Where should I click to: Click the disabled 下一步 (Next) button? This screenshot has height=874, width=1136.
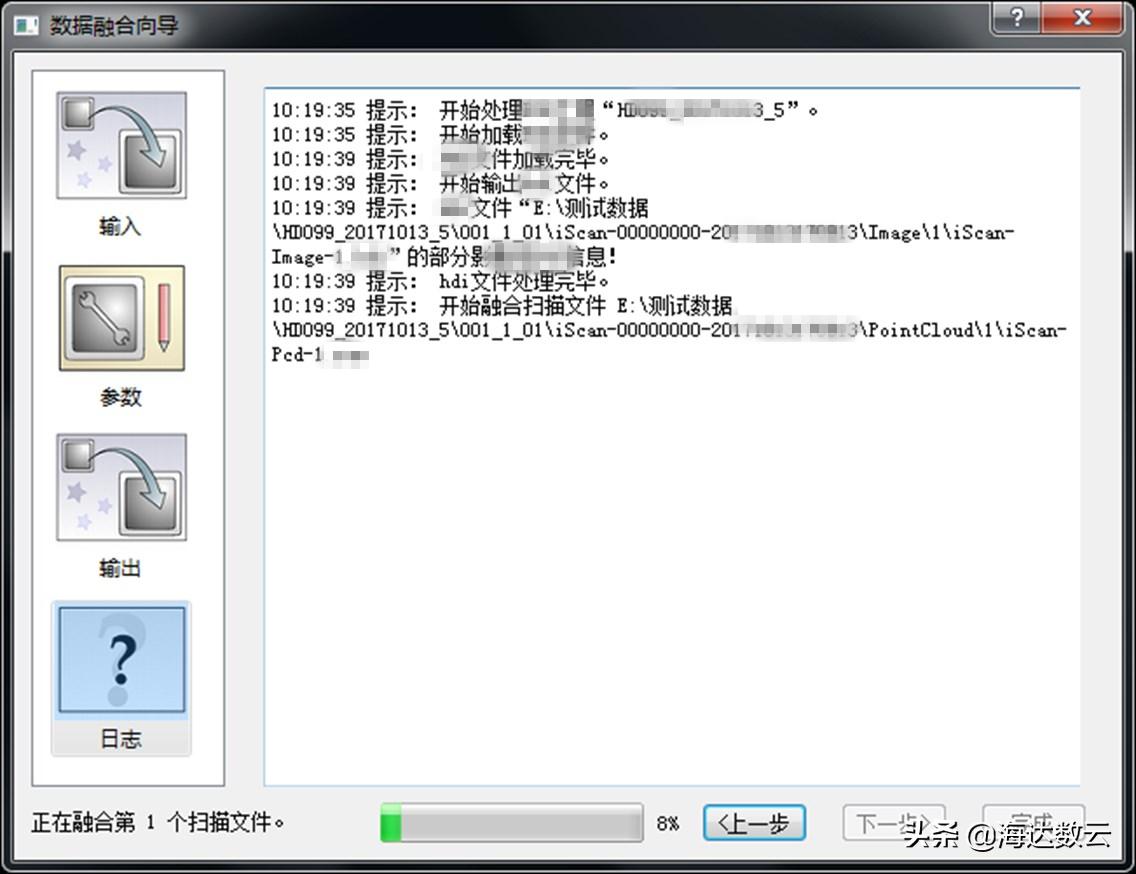[893, 822]
